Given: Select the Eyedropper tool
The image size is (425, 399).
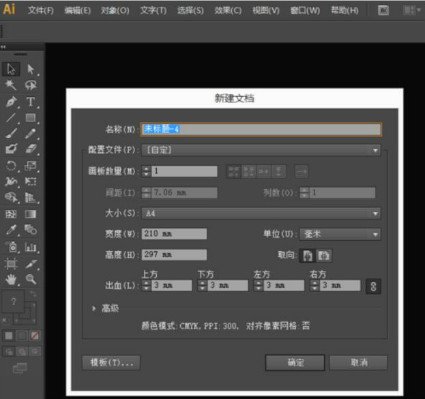Looking at the screenshot, I should pyautogui.click(x=11, y=230).
